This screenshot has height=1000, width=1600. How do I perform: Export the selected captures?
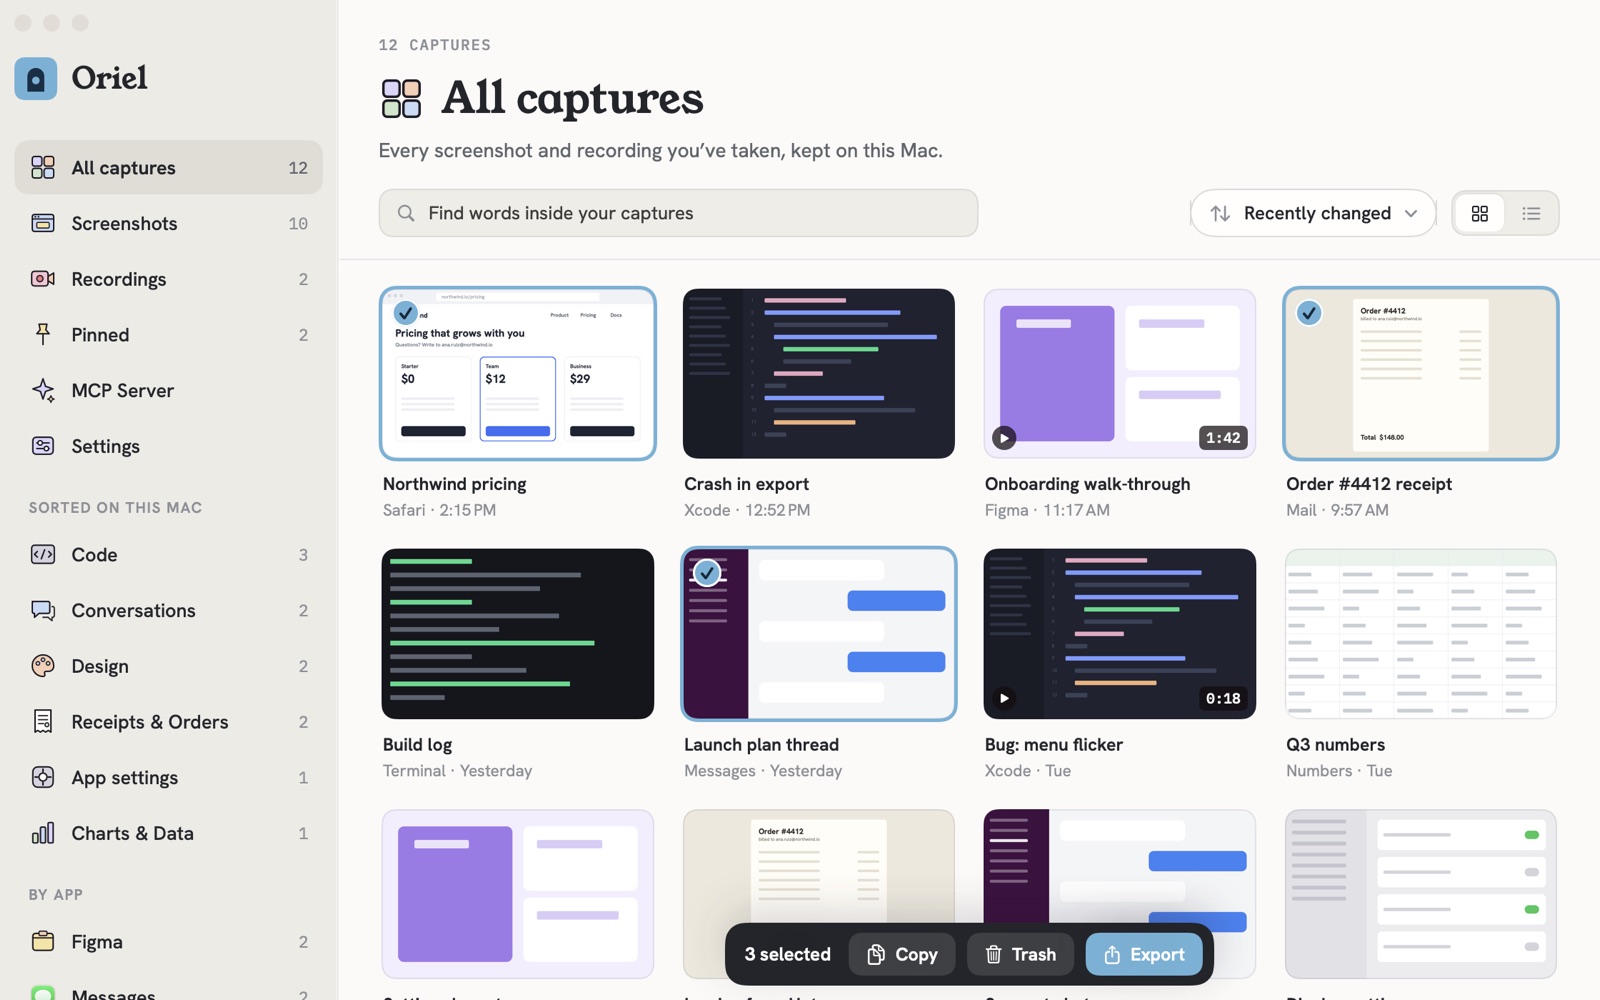click(x=1144, y=954)
